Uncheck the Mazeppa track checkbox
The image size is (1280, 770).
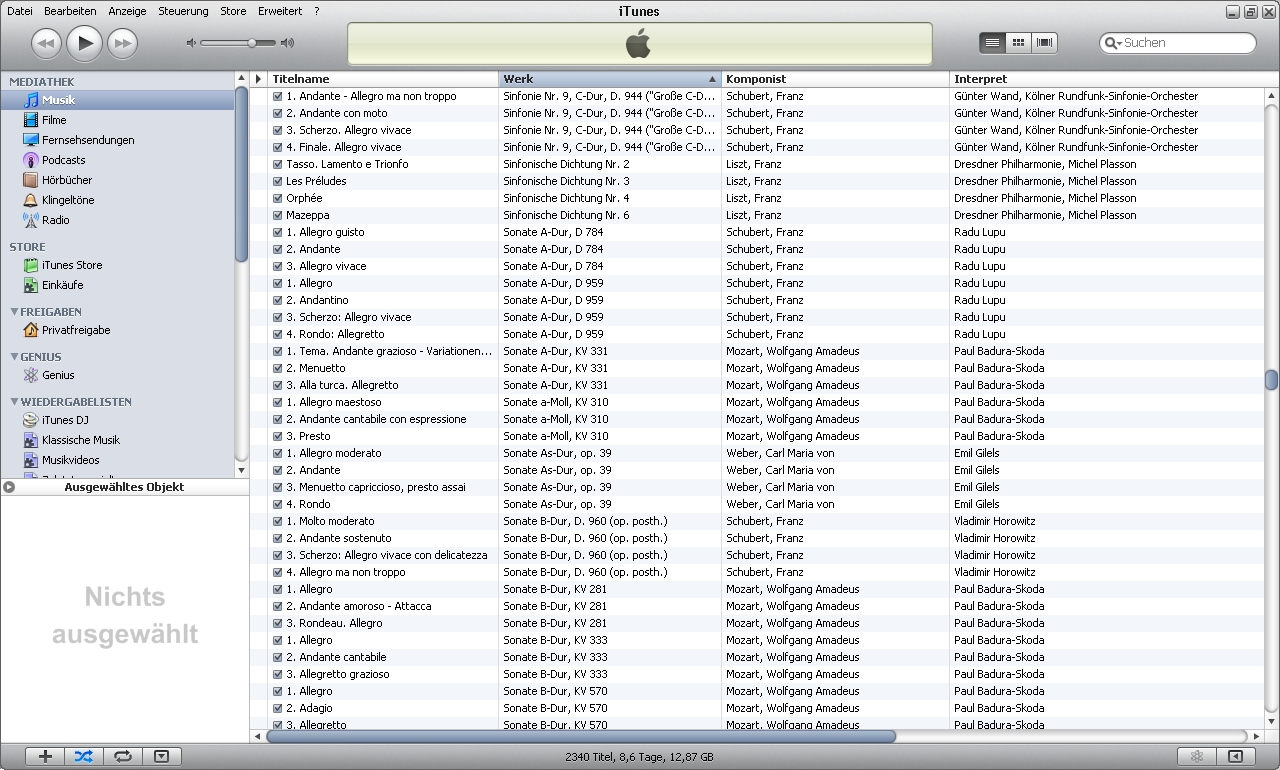click(278, 215)
